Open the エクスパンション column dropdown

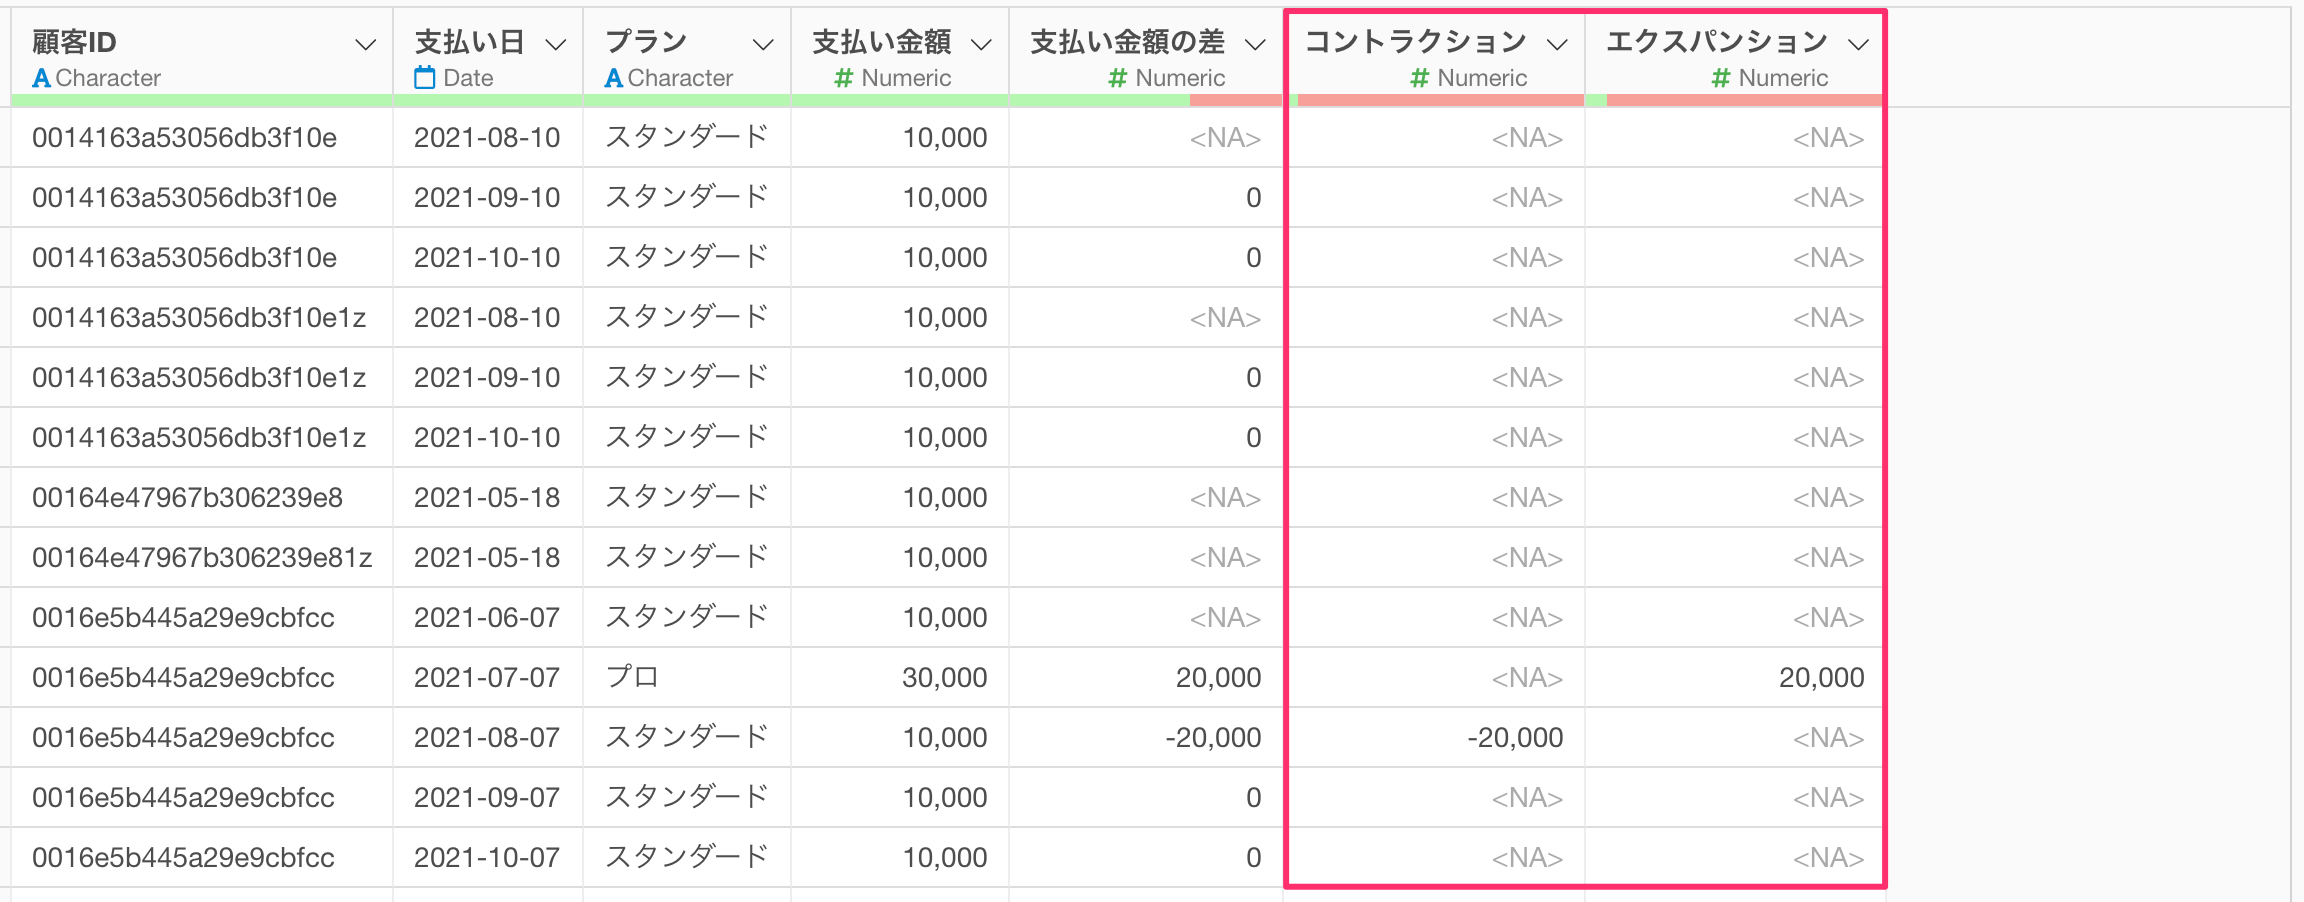click(1859, 44)
